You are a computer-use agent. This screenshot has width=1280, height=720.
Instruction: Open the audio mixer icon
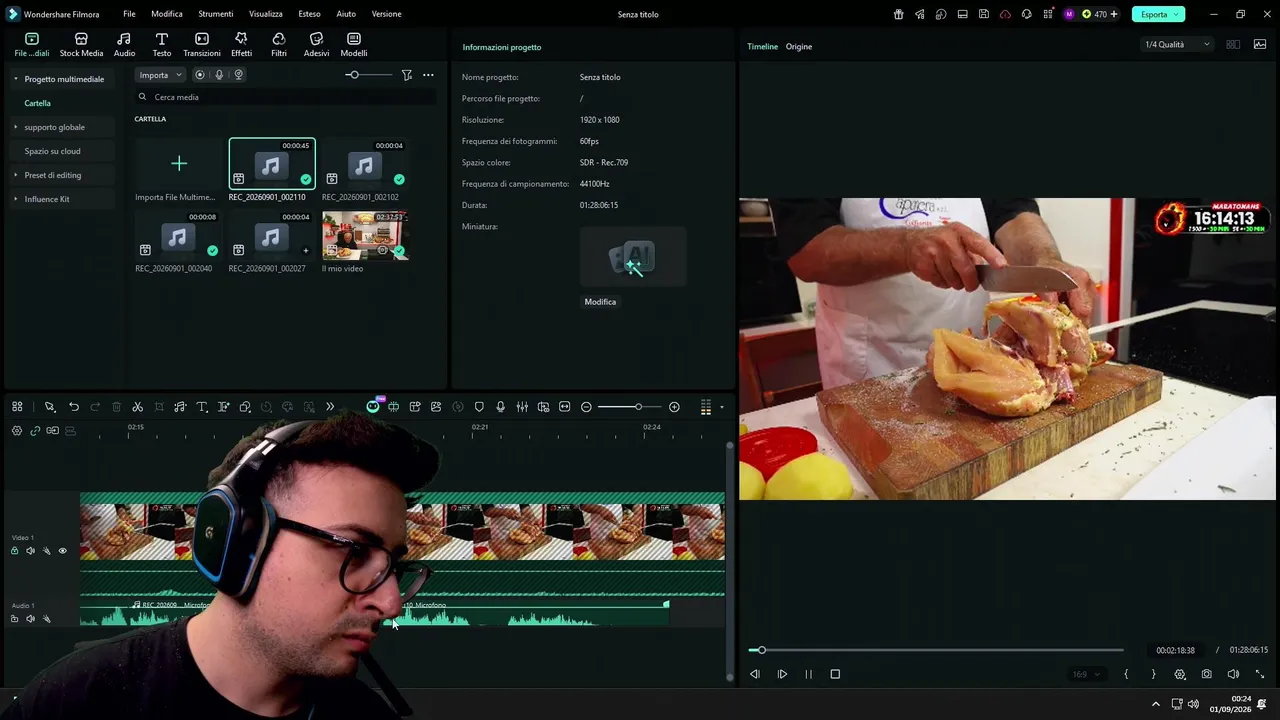coord(522,407)
